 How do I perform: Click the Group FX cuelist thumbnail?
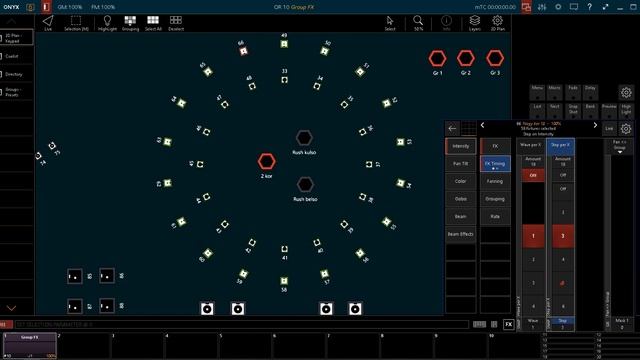pyautogui.click(x=30, y=345)
